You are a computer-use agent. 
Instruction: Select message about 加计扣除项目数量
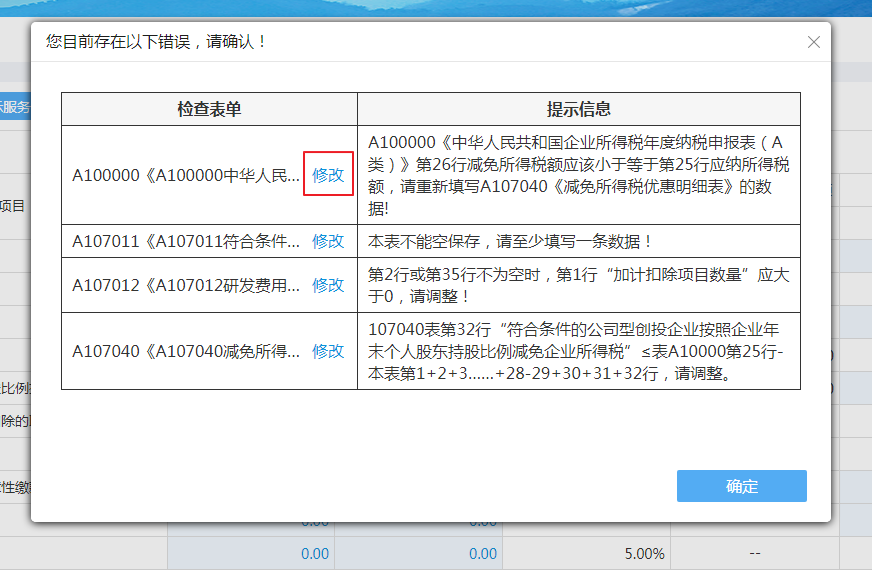pos(578,285)
